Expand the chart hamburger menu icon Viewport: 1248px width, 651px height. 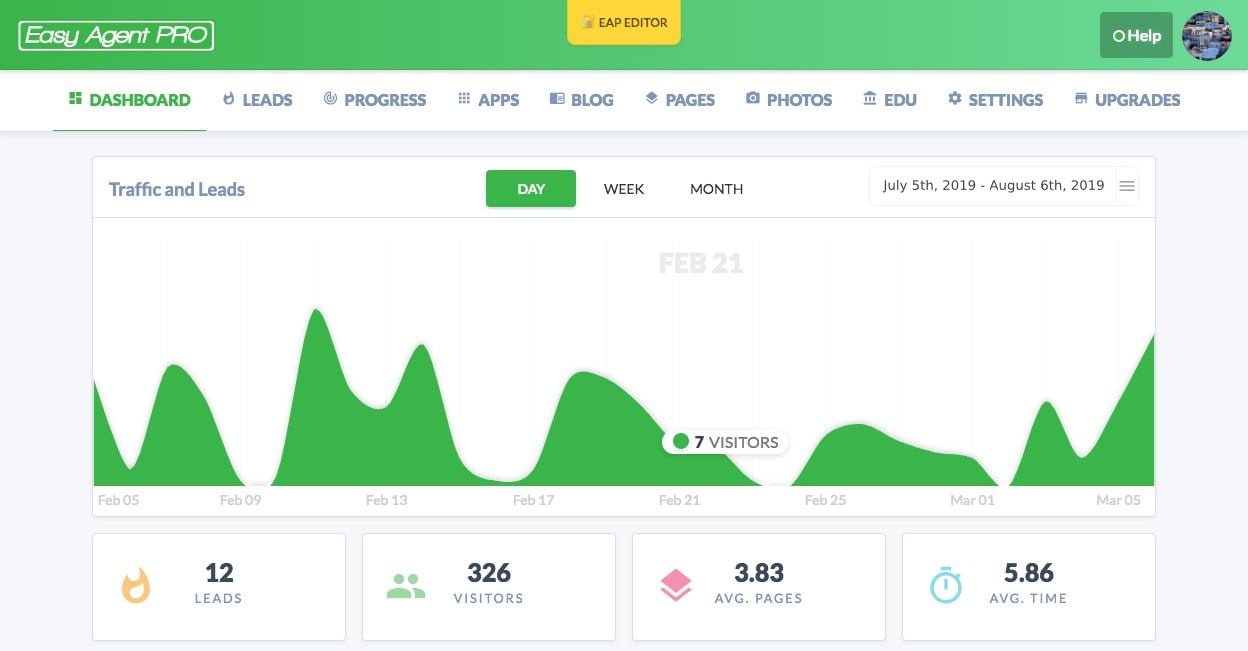(x=1127, y=186)
